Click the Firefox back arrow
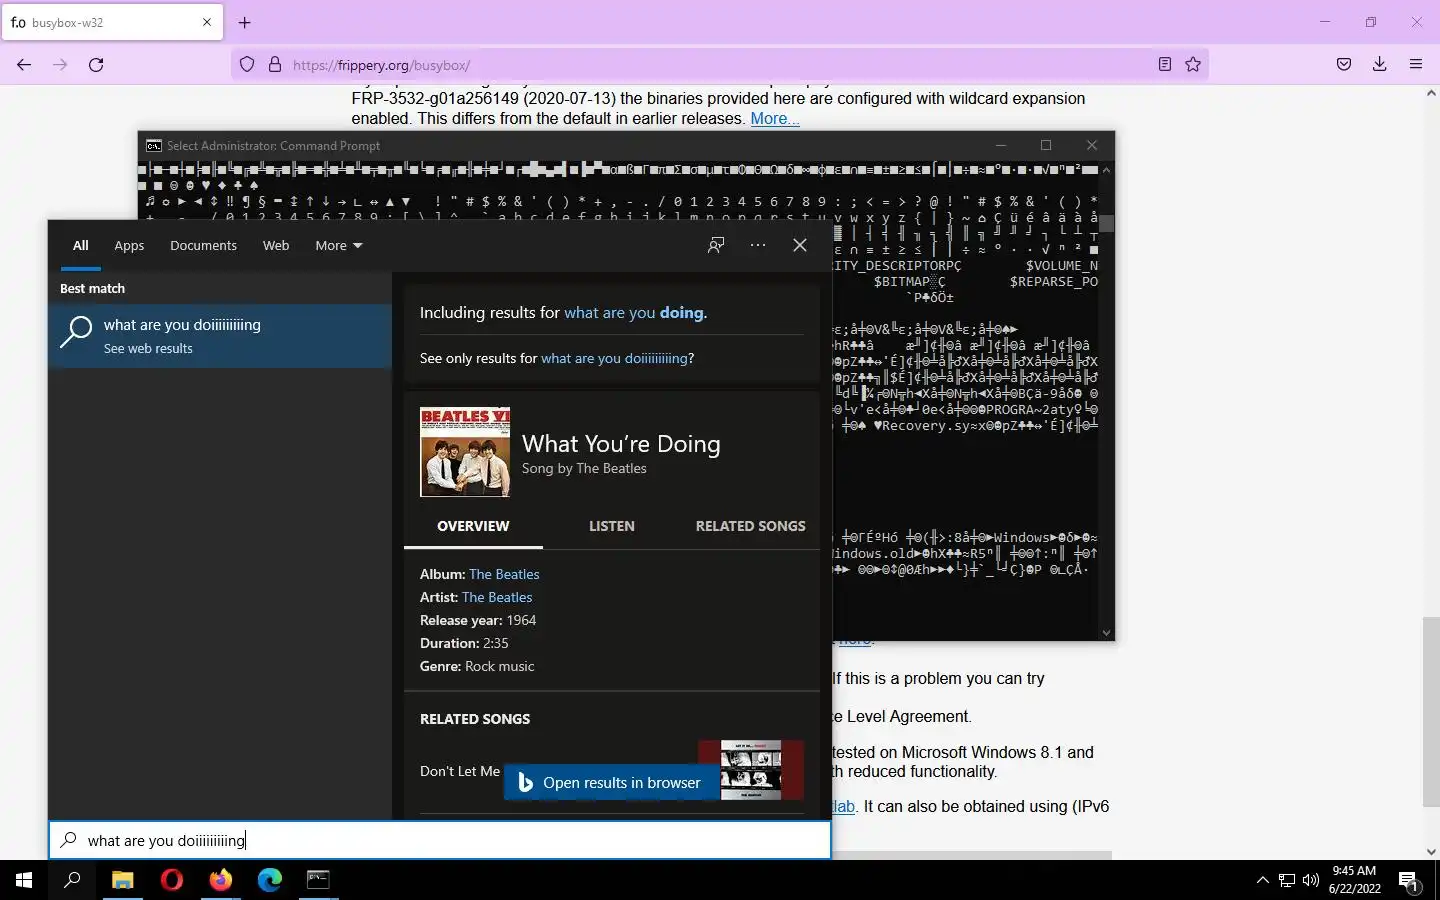This screenshot has height=900, width=1440. click(24, 65)
